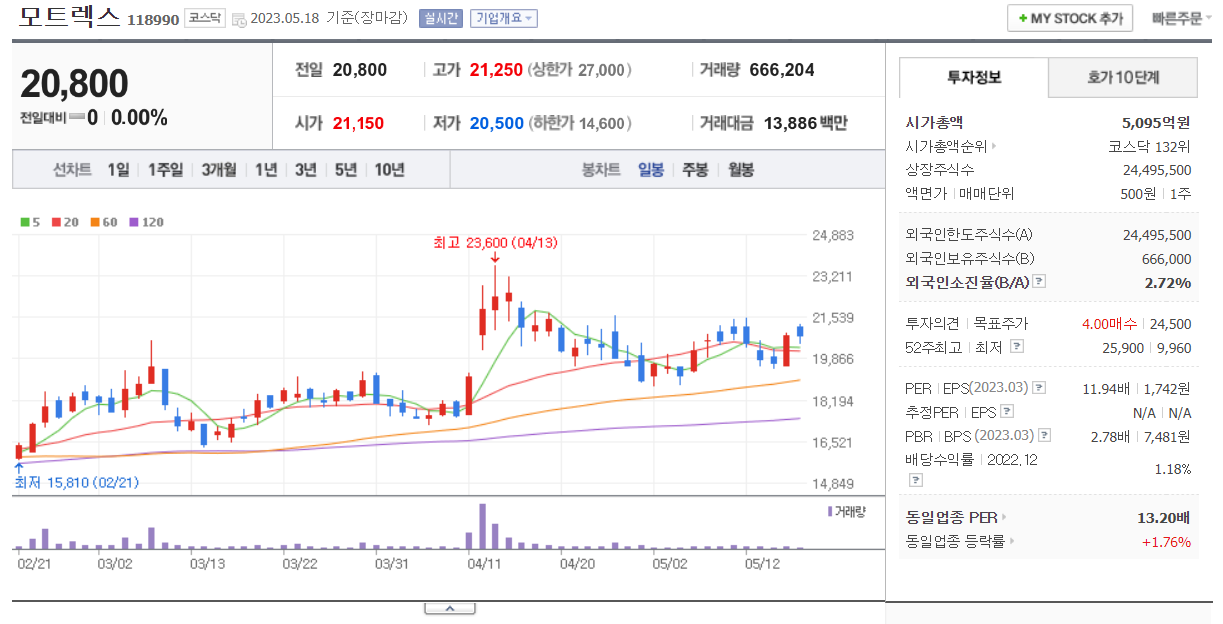This screenshot has height=624, width=1223.
Task: Click the calendar icon beside the date
Action: click(238, 19)
